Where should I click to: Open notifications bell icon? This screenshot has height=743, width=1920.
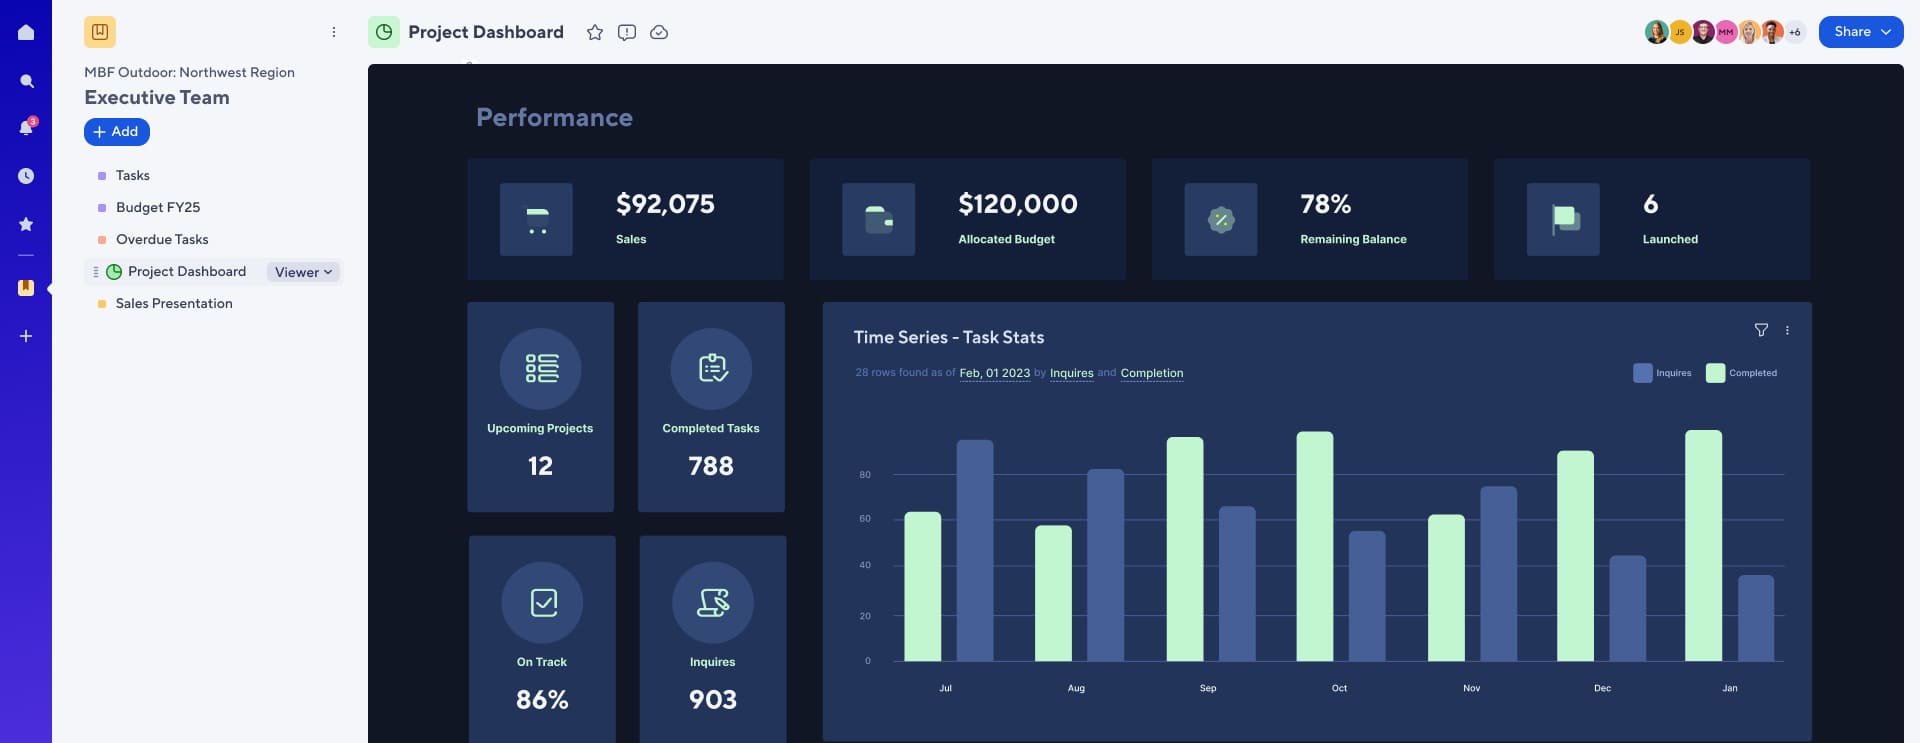[x=27, y=127]
